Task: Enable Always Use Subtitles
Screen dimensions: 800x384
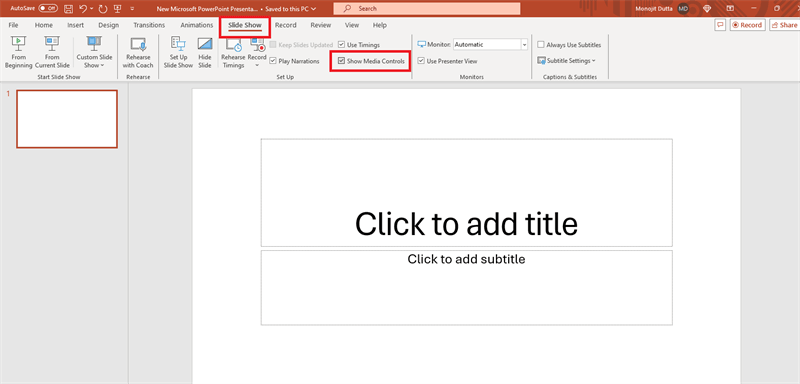Action: (x=541, y=45)
